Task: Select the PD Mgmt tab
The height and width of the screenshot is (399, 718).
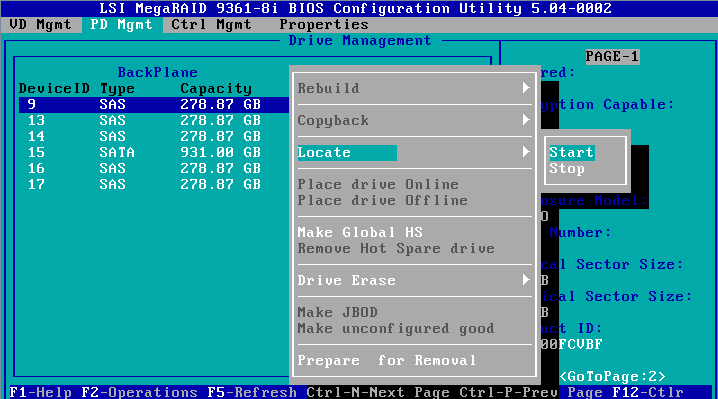Action: (x=122, y=25)
